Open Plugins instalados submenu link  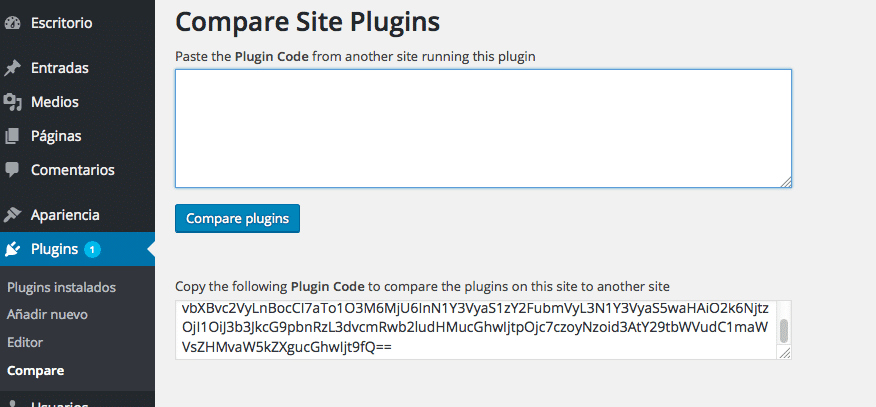coord(61,288)
